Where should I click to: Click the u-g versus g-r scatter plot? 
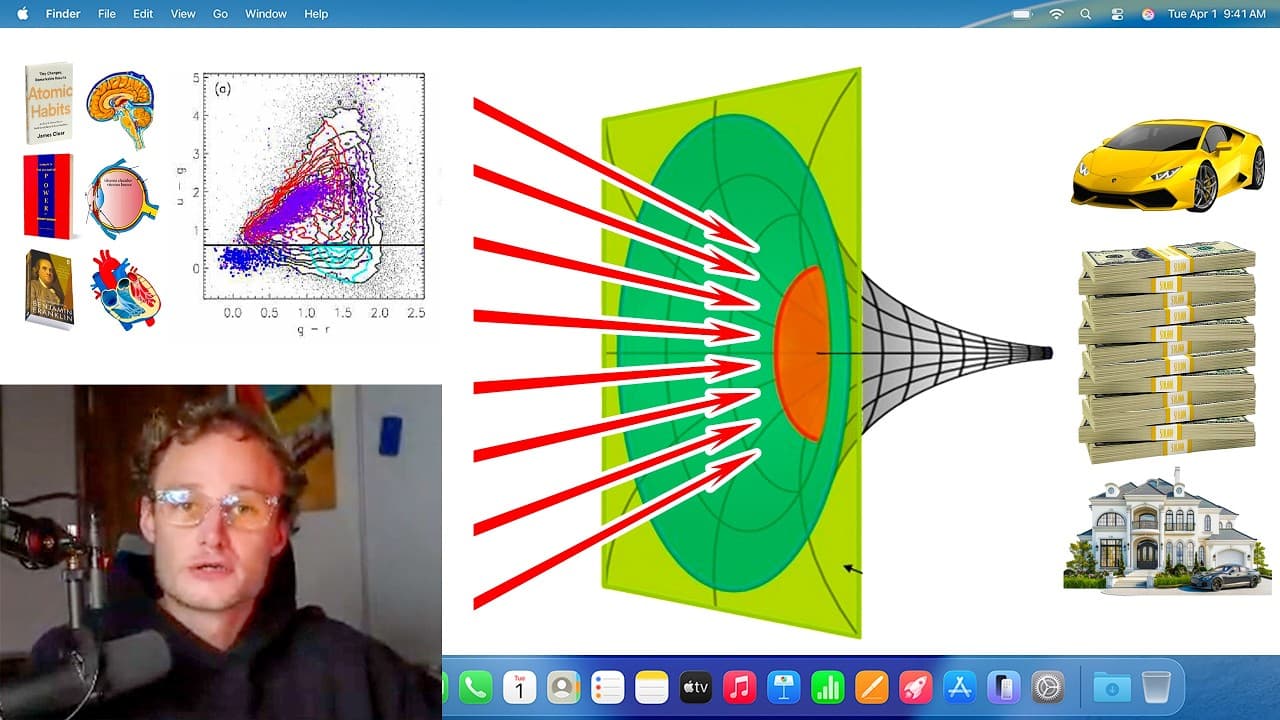(x=303, y=202)
